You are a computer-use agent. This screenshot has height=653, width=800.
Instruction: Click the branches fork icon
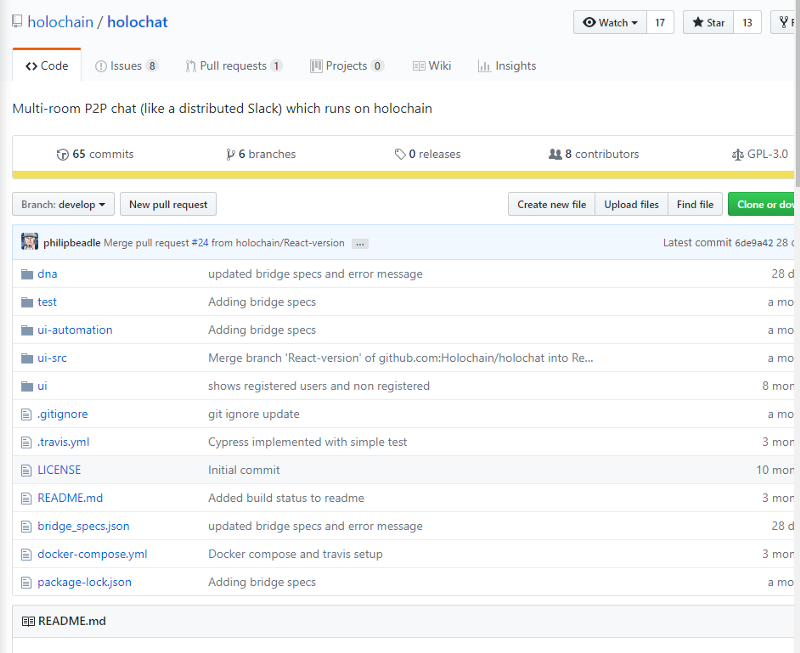pyautogui.click(x=231, y=155)
